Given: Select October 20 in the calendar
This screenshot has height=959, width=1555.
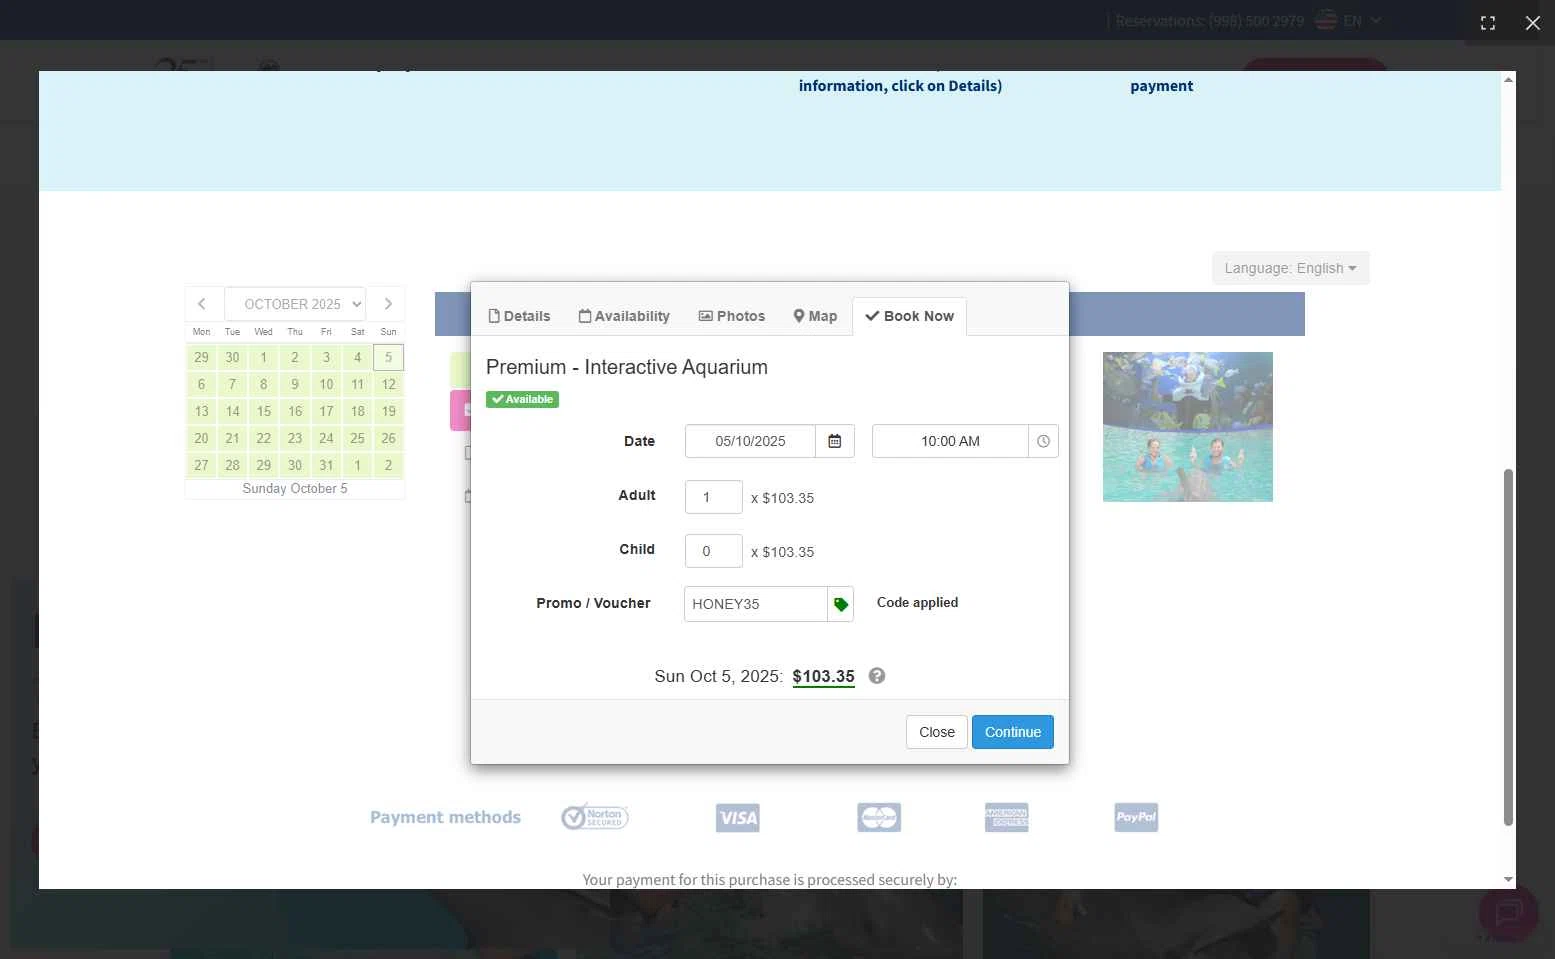Looking at the screenshot, I should pyautogui.click(x=202, y=438).
